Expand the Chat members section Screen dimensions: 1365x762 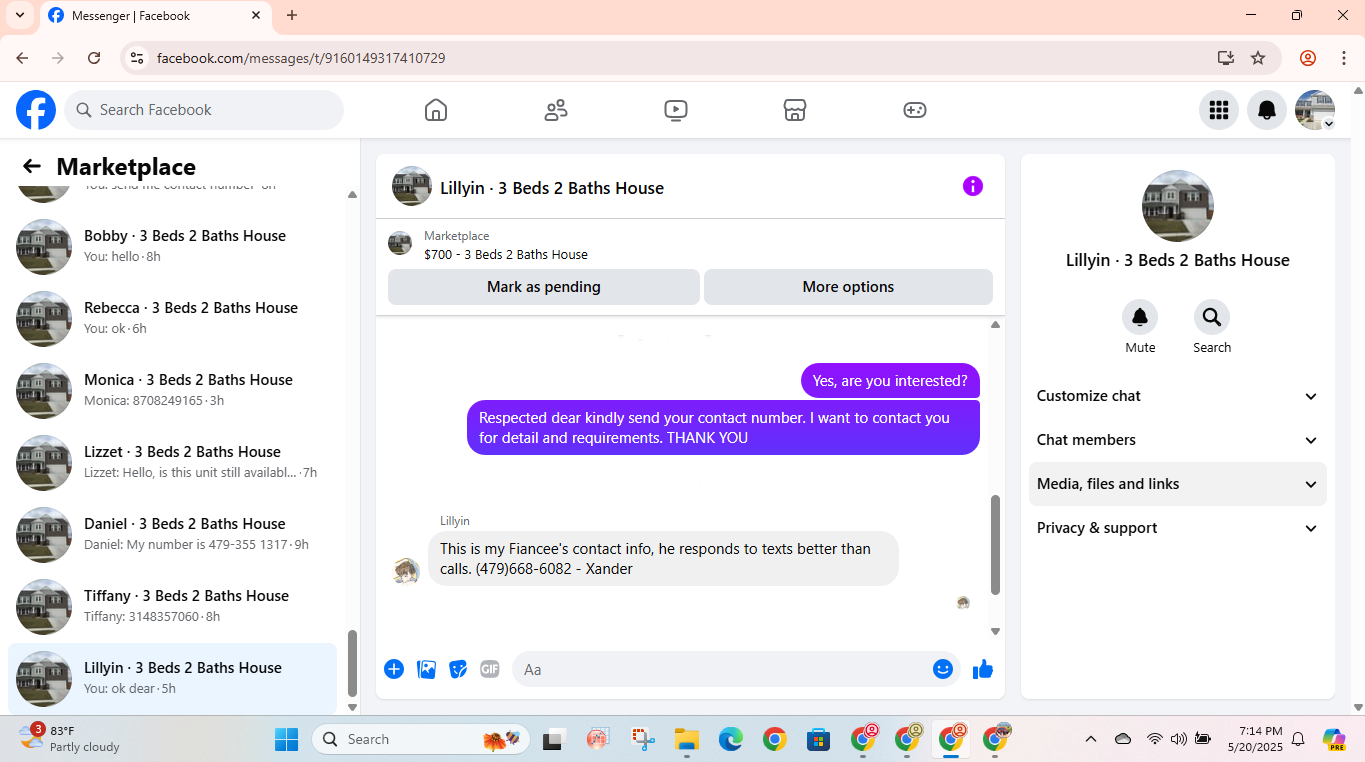click(1178, 440)
